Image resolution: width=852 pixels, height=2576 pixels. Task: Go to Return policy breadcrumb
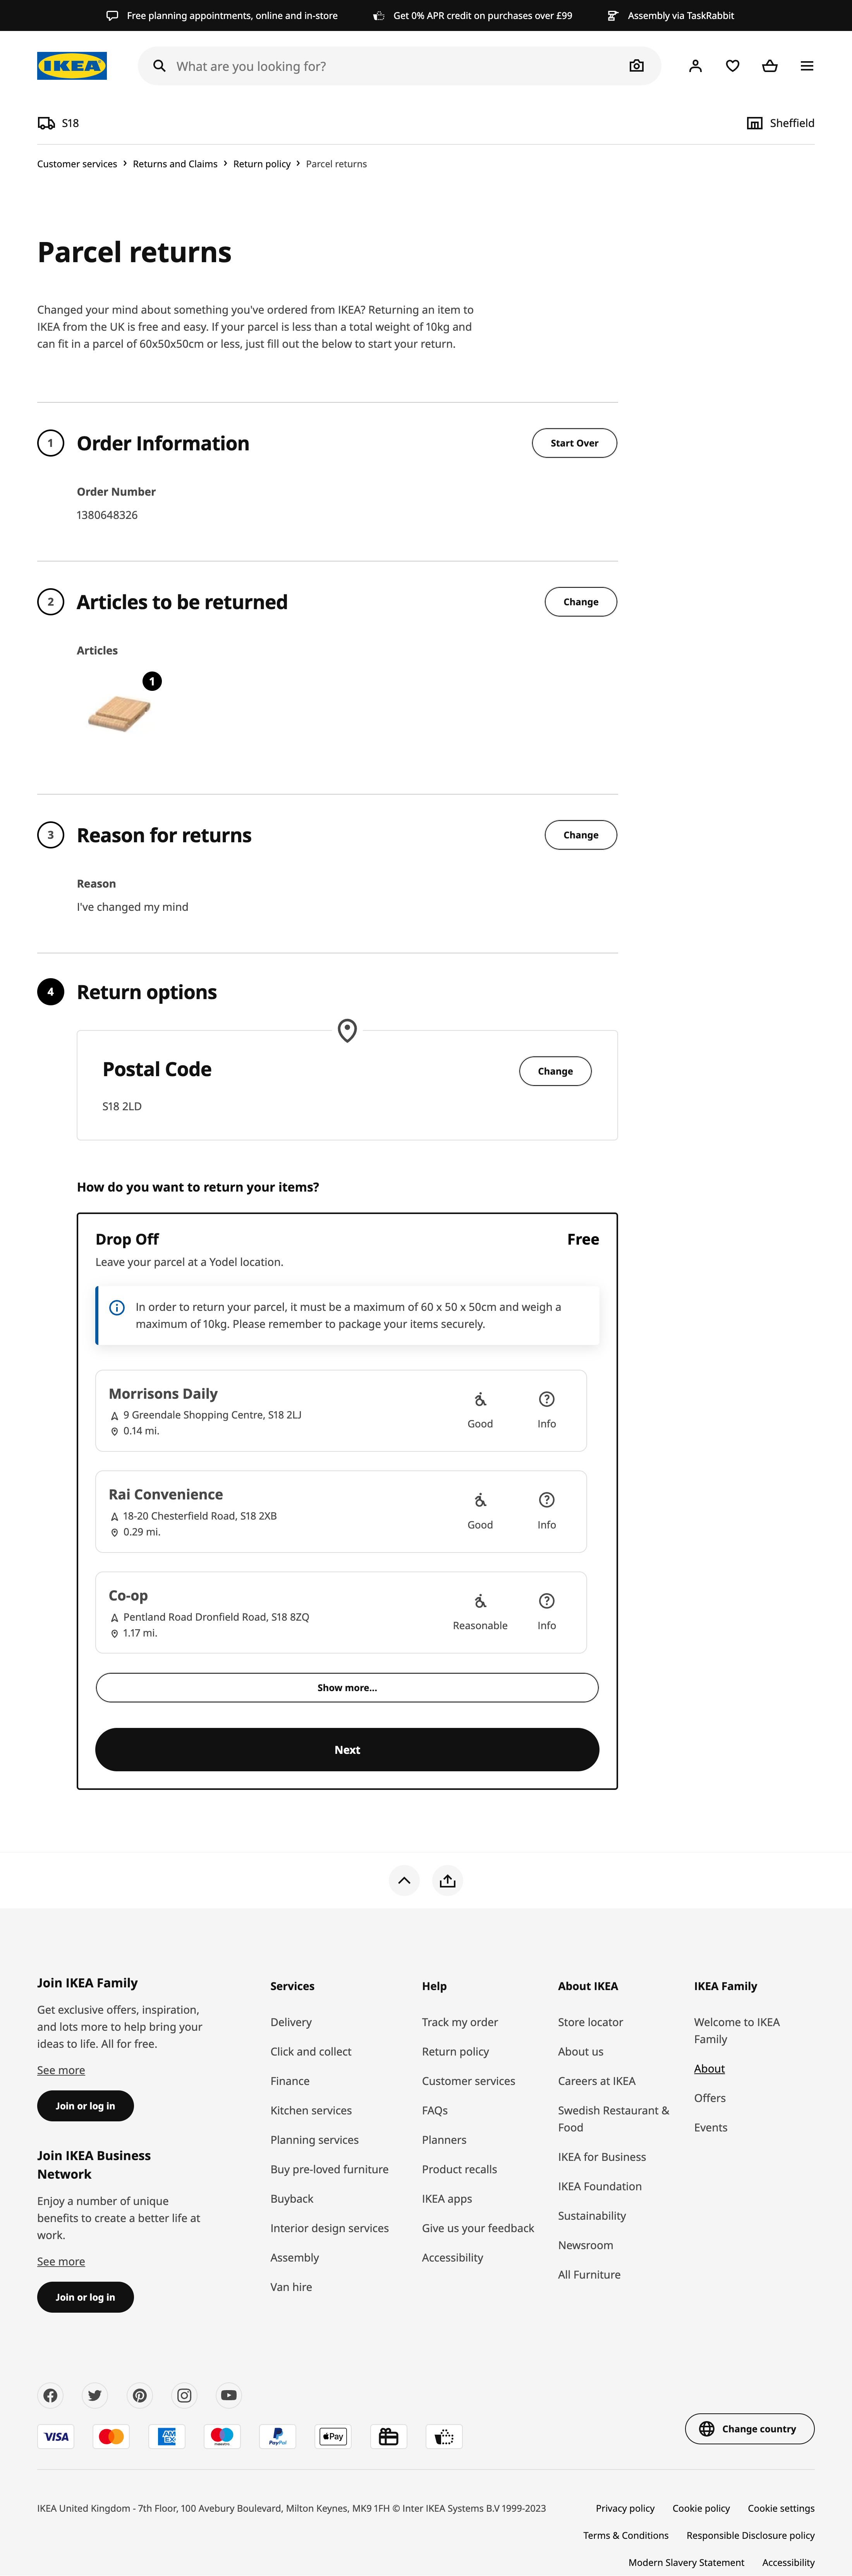(x=262, y=164)
